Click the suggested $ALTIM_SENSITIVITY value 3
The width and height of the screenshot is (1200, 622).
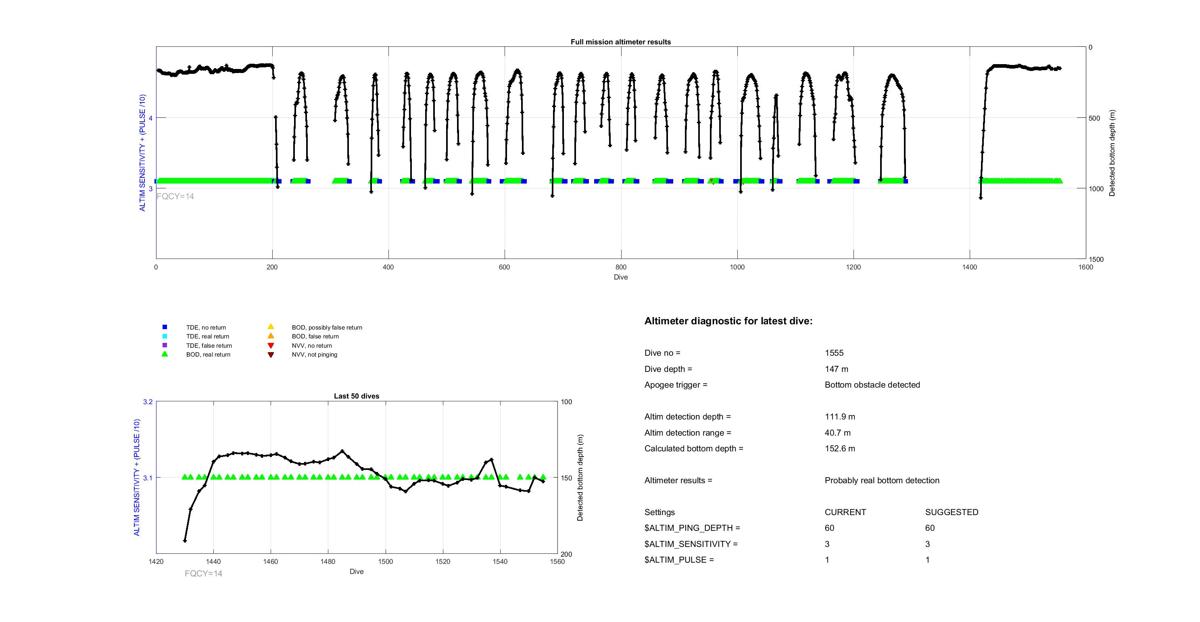928,544
